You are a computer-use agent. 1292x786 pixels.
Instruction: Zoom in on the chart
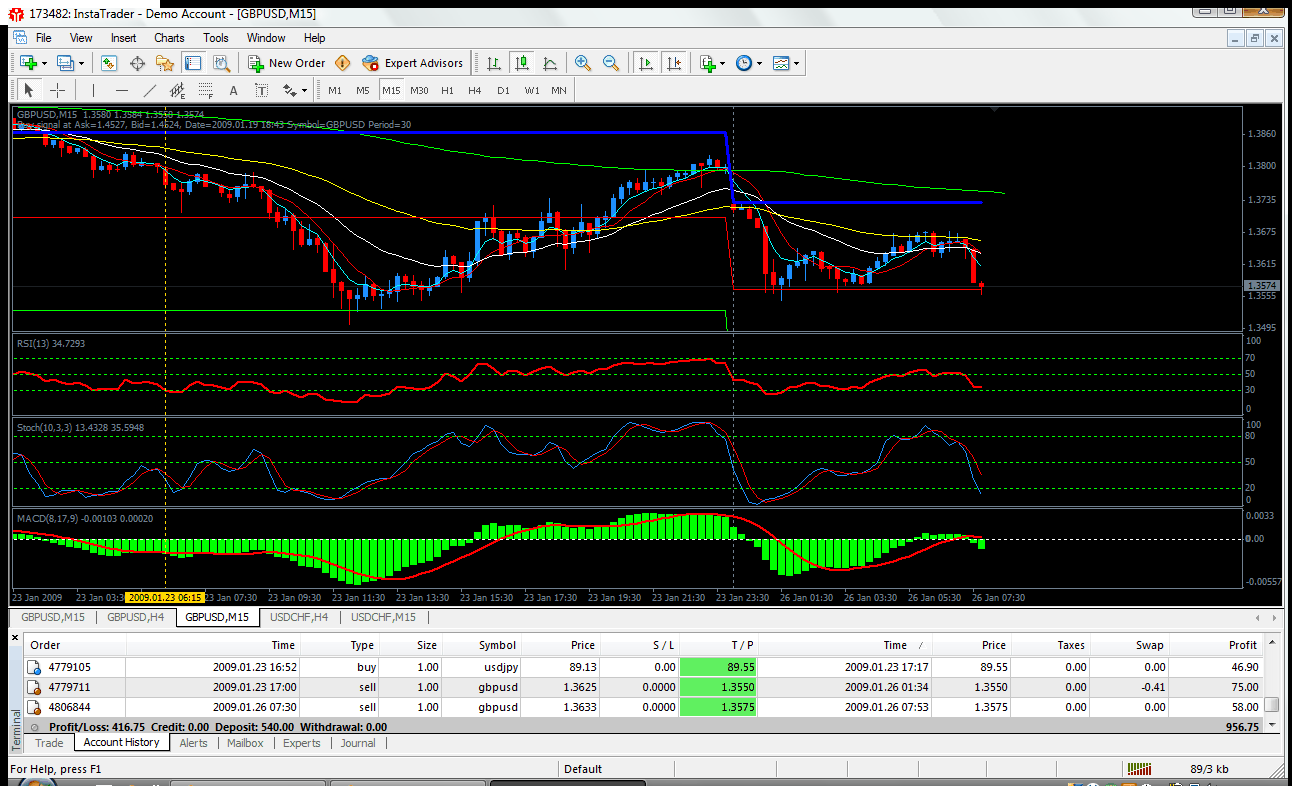(x=583, y=62)
